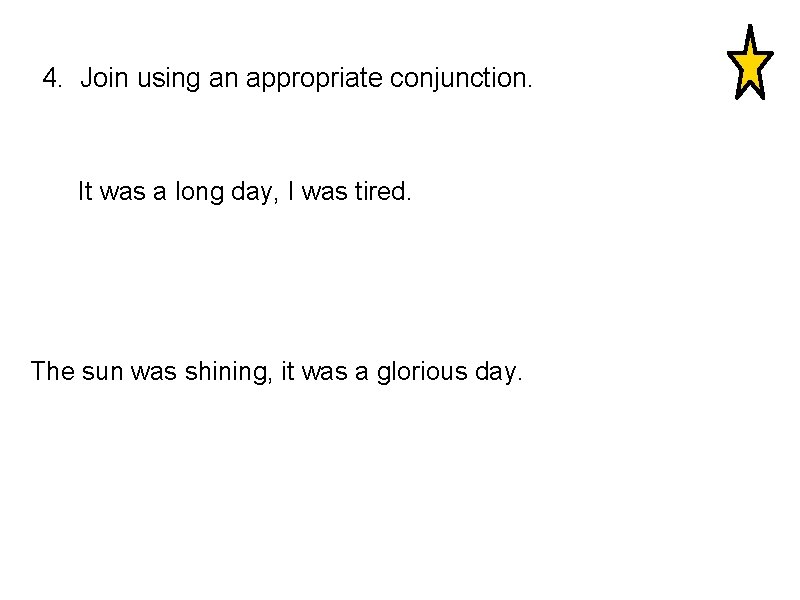Select the question number 4

(x=53, y=78)
